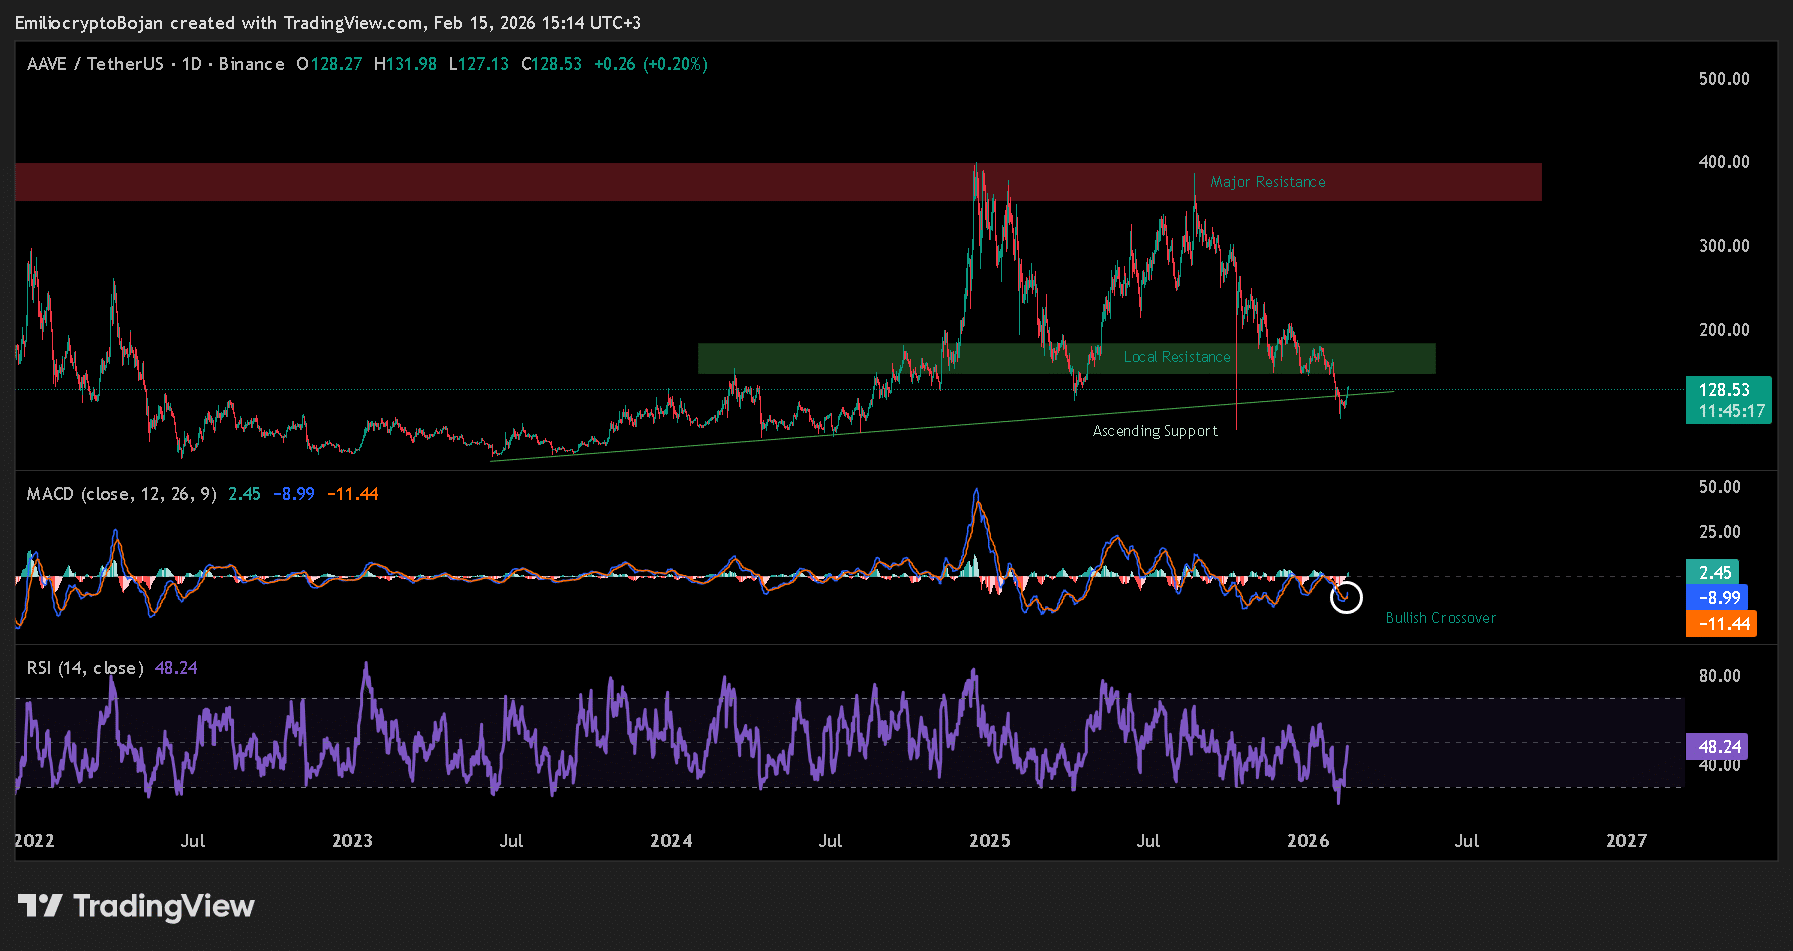1793x951 pixels.
Task: Click the Ascending Support label
Action: pos(1155,431)
